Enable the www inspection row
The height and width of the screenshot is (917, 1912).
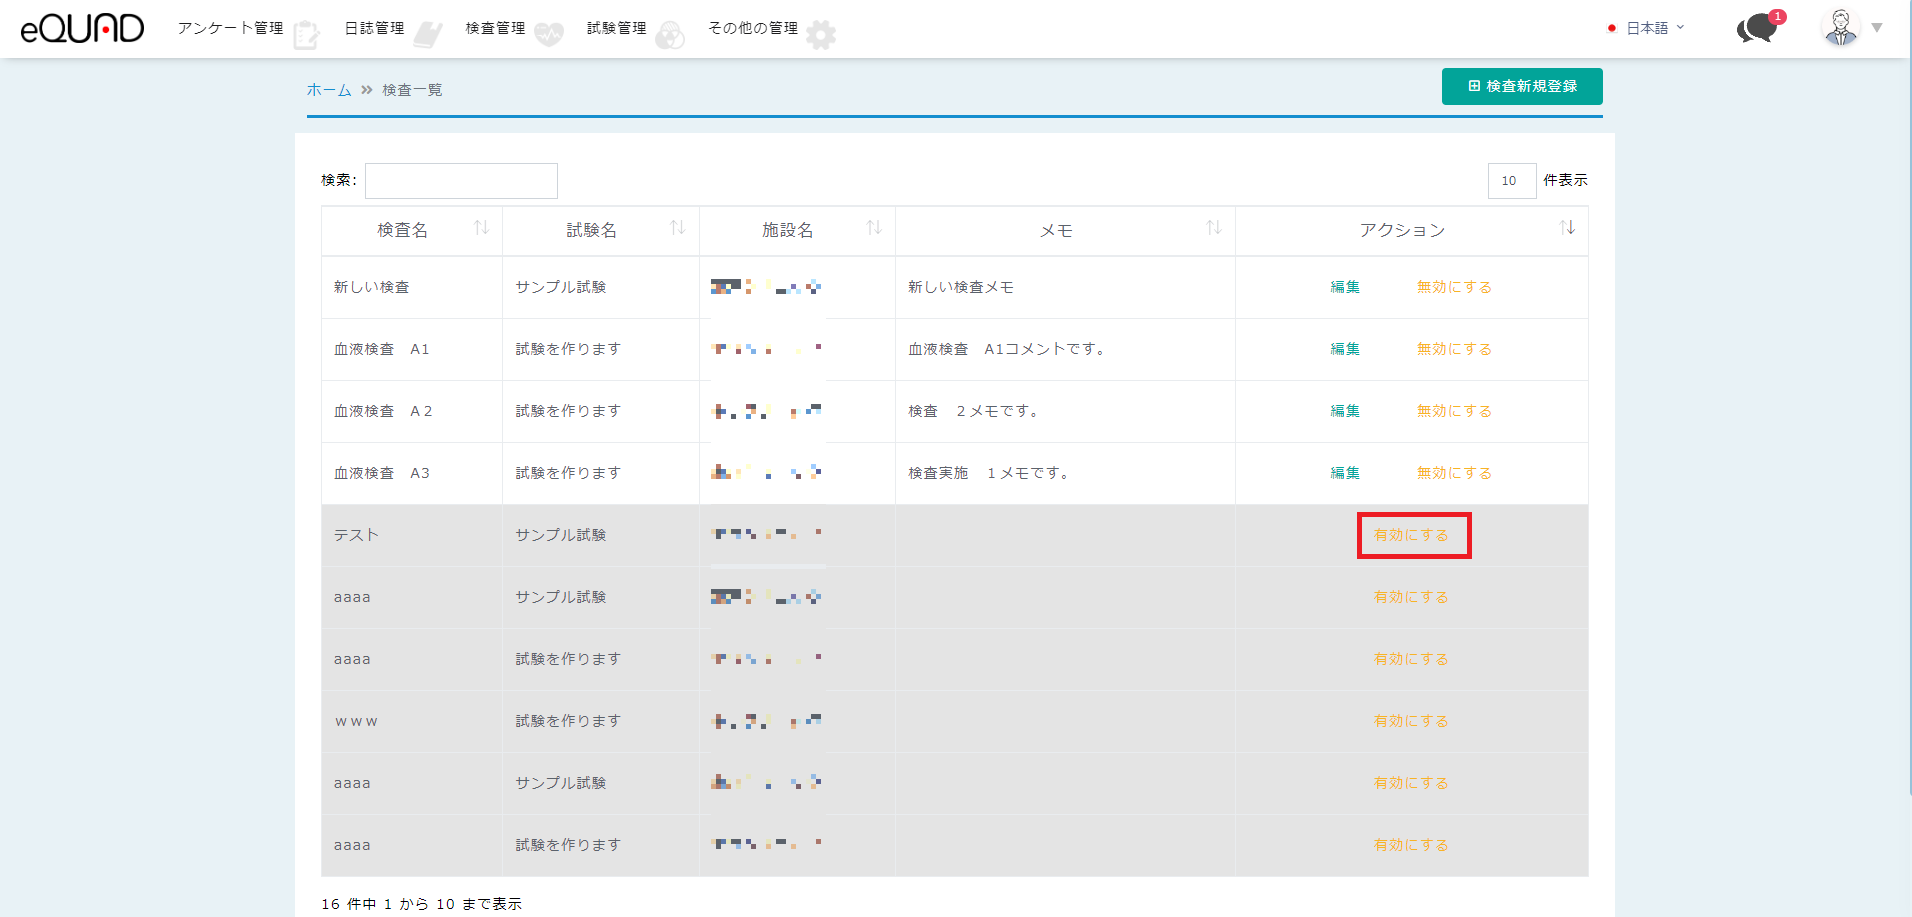(x=1411, y=721)
